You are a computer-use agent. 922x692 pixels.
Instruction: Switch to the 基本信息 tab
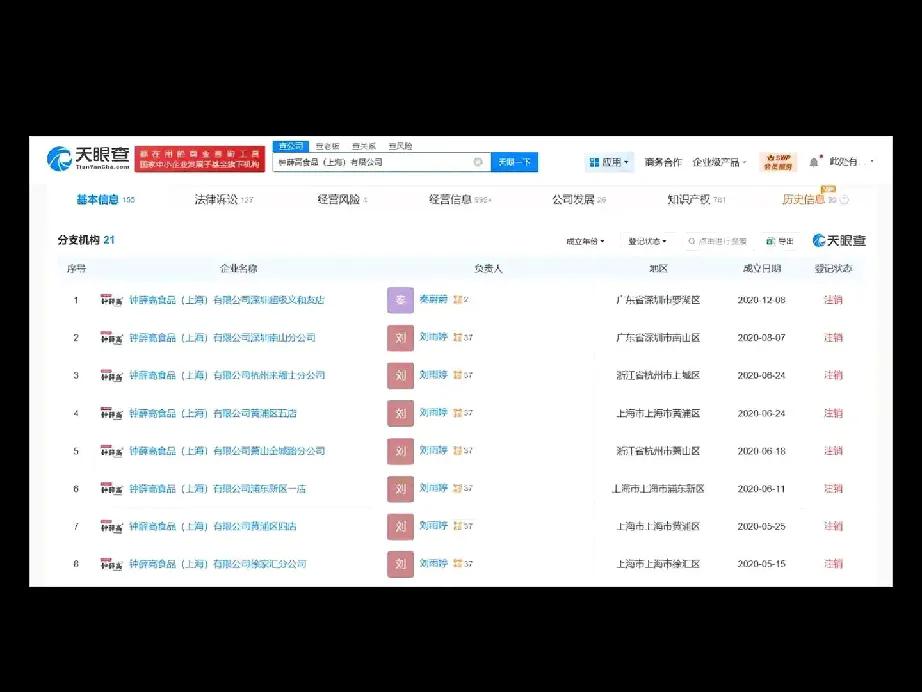(x=105, y=200)
